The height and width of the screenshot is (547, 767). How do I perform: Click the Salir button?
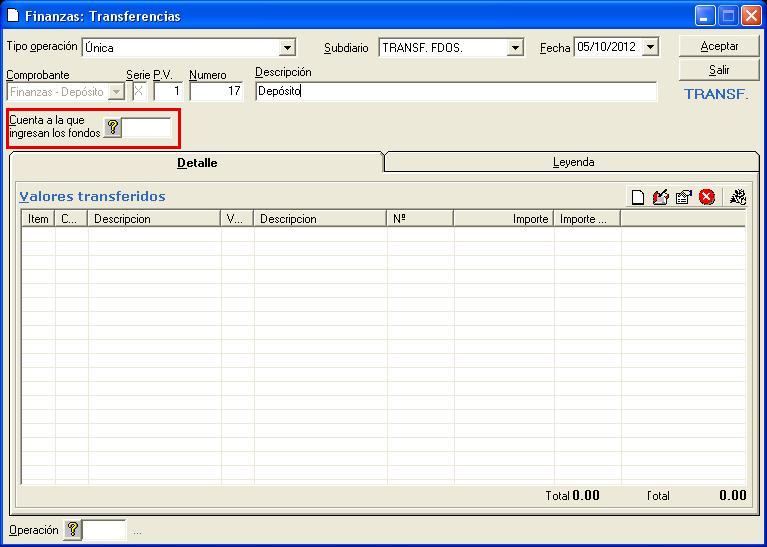(x=719, y=70)
